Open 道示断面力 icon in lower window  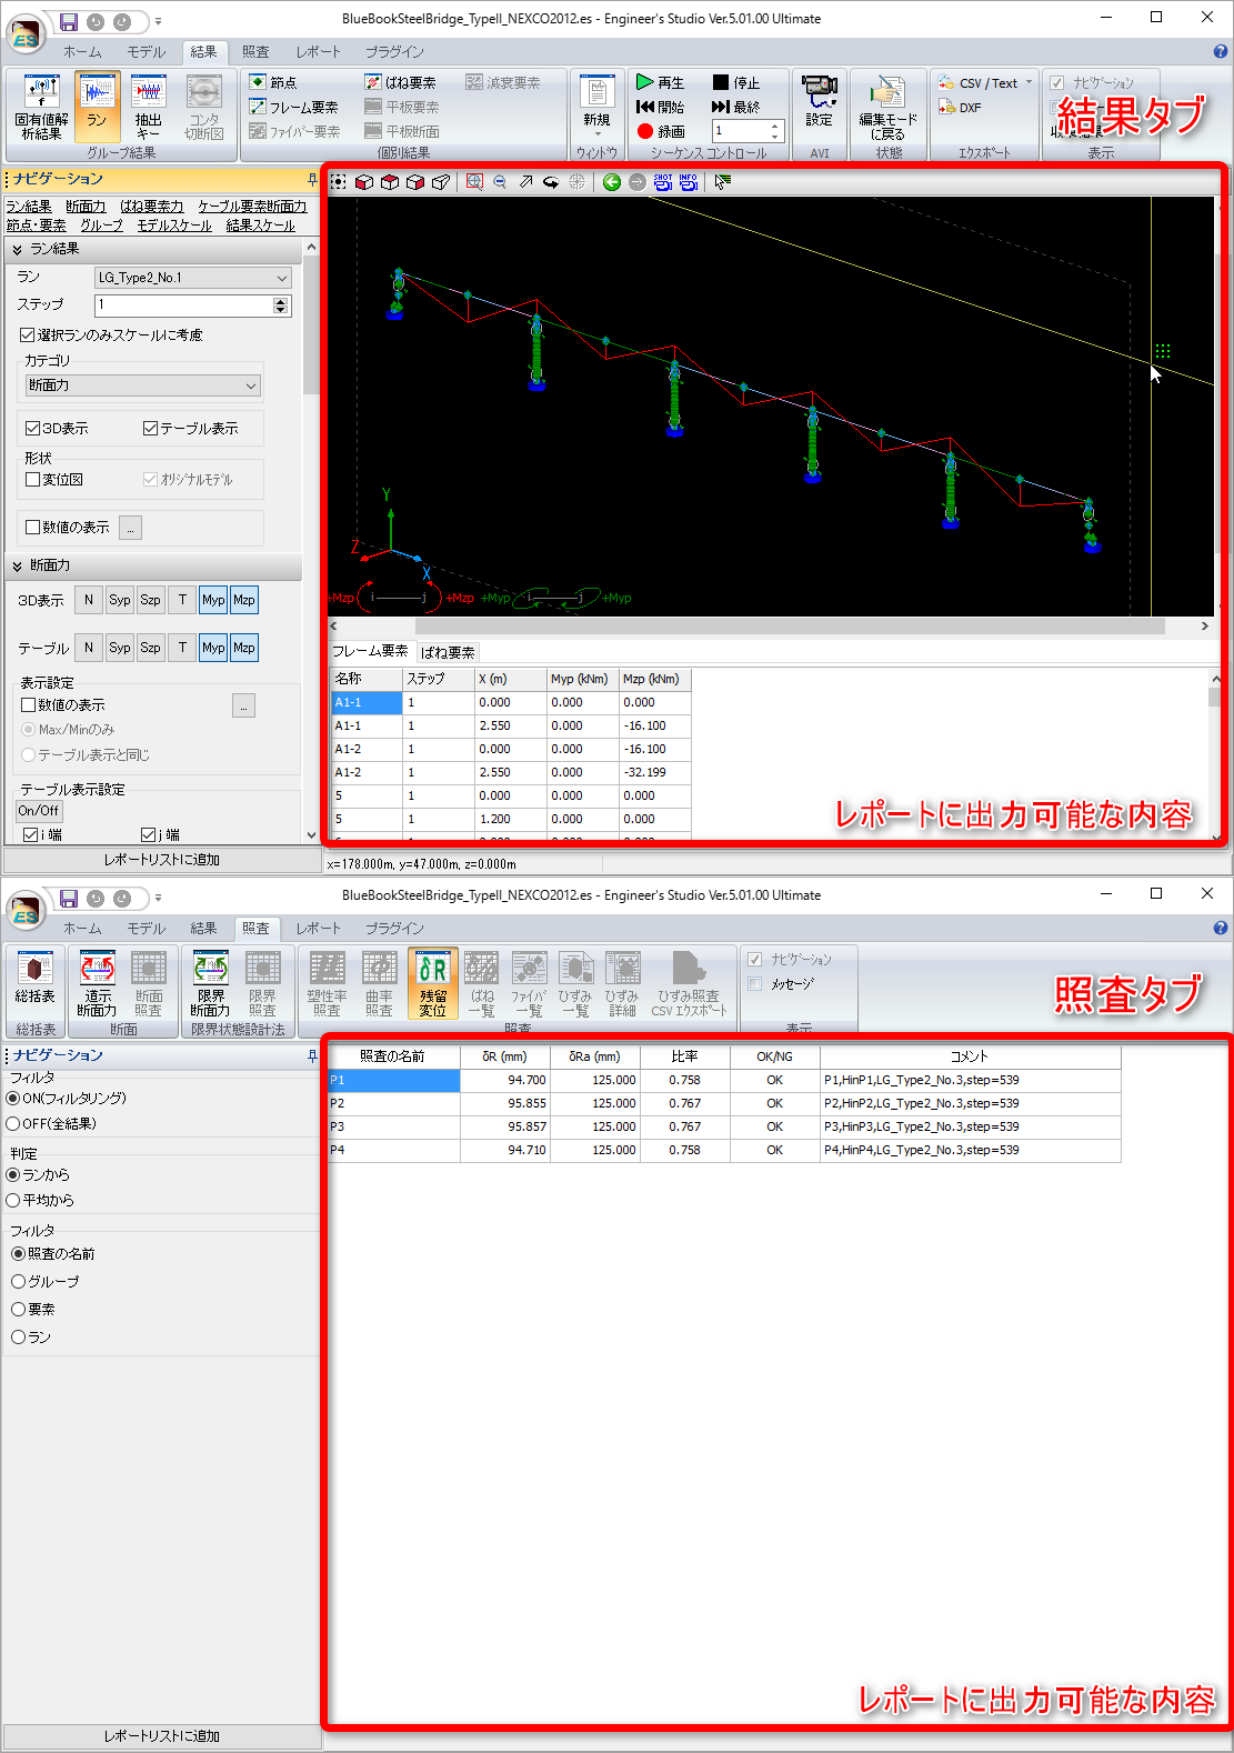click(x=97, y=984)
